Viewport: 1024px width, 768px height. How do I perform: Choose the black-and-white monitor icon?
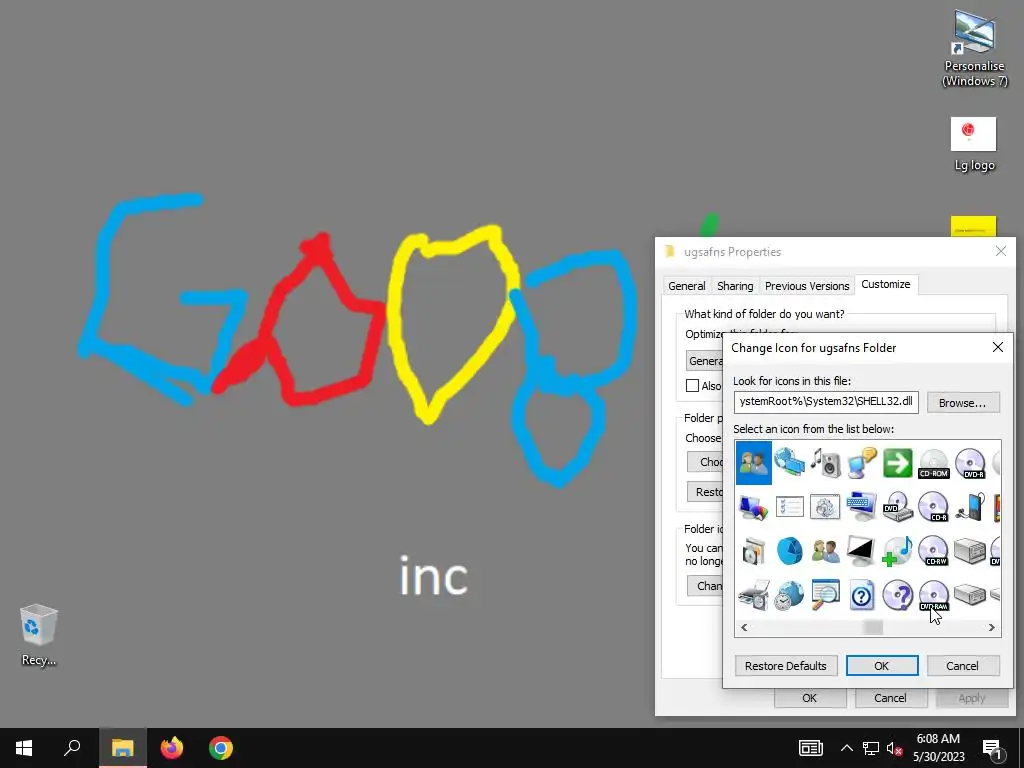point(861,551)
